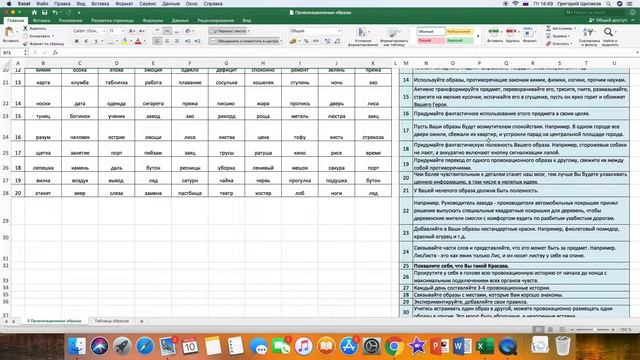Increase indent

198,41
